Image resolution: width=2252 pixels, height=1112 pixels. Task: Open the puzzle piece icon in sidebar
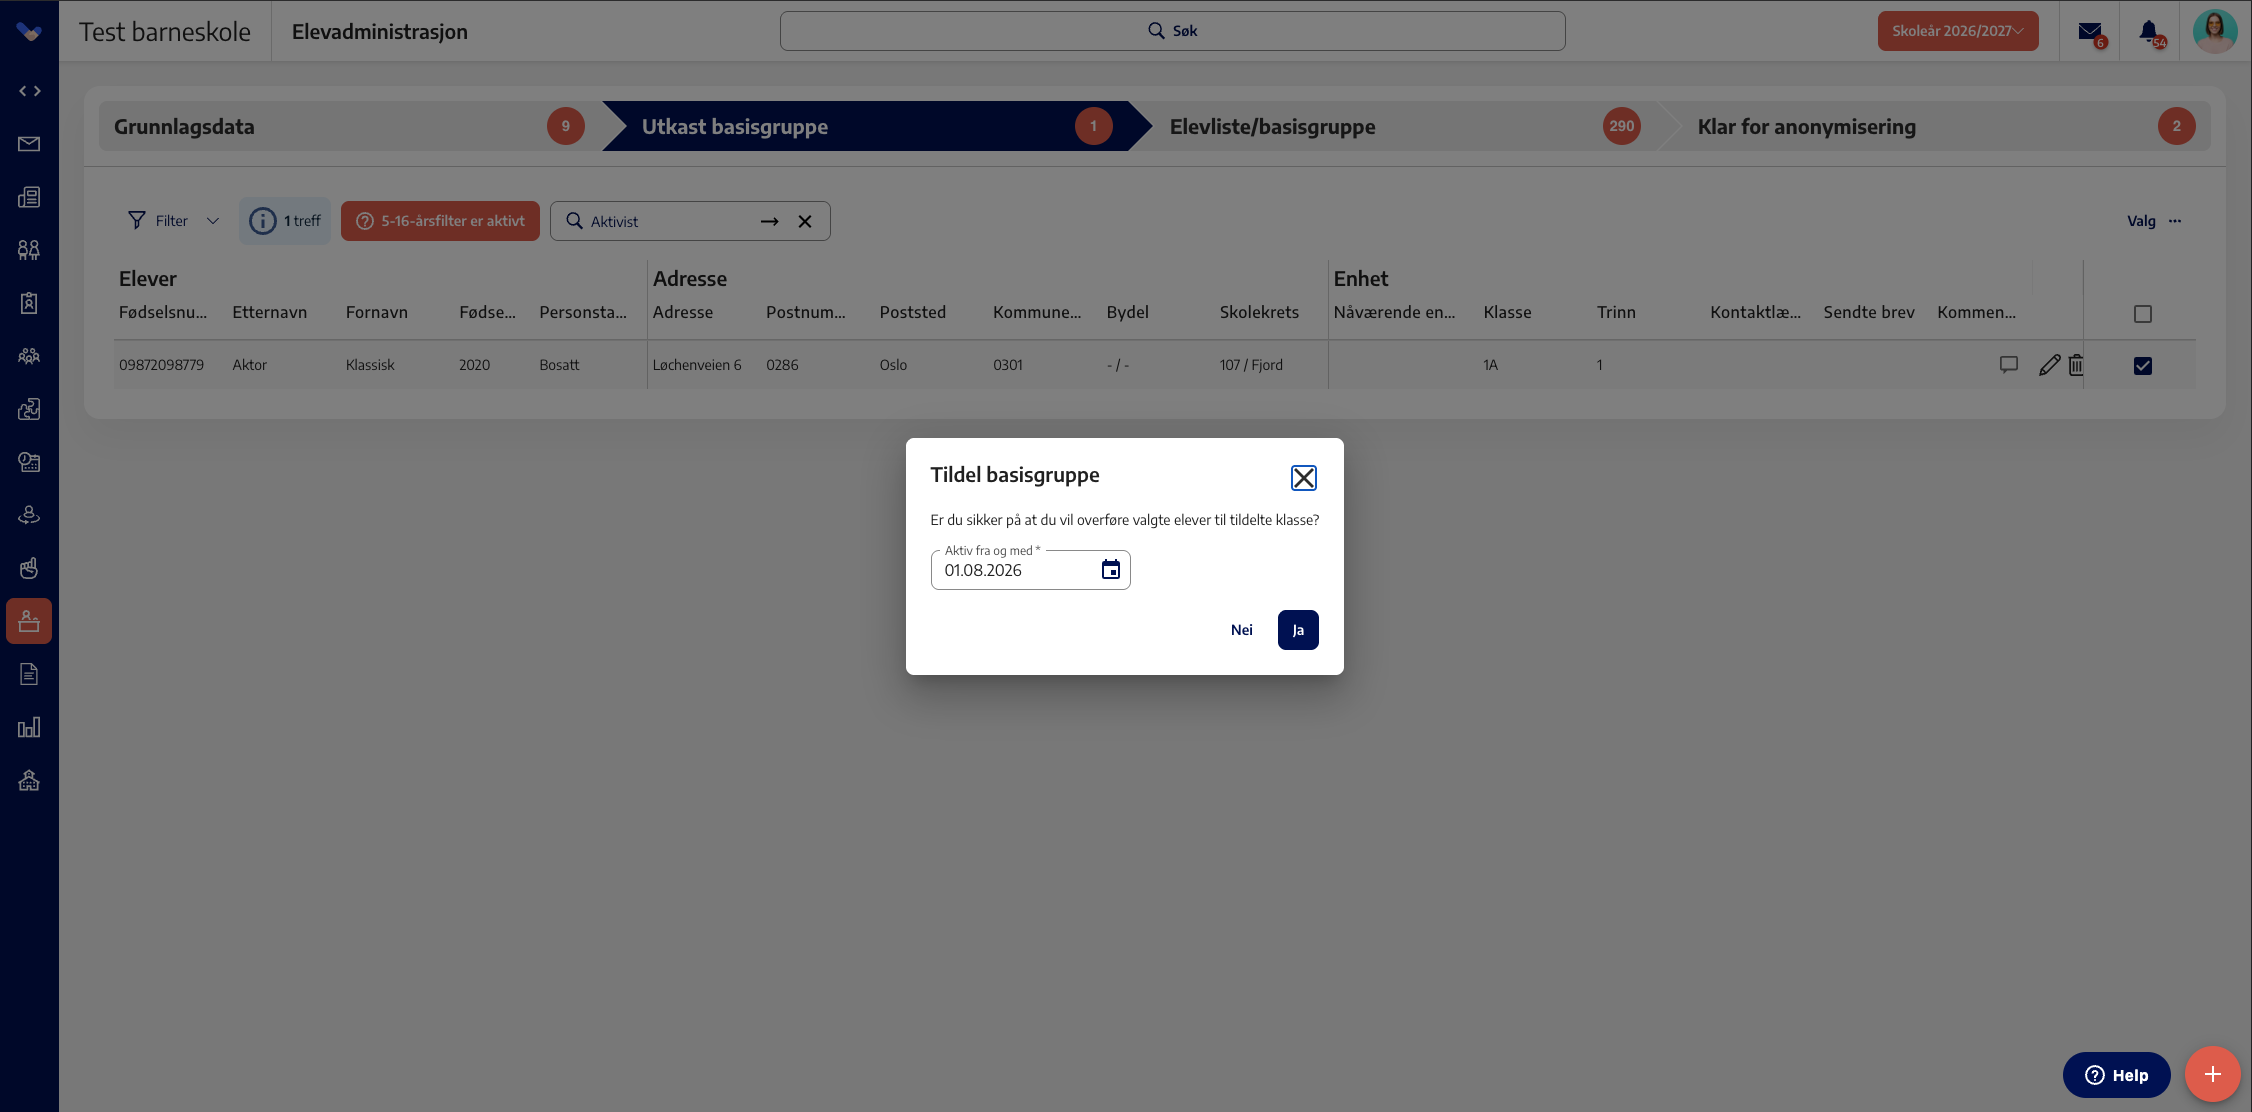(29, 409)
